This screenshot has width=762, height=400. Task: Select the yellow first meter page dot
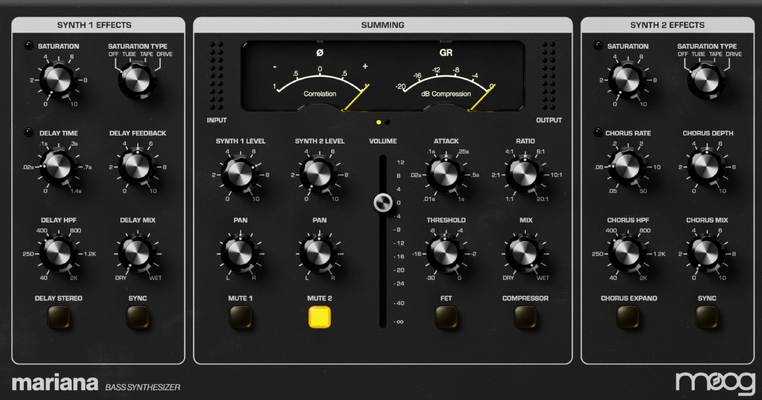[x=379, y=122]
